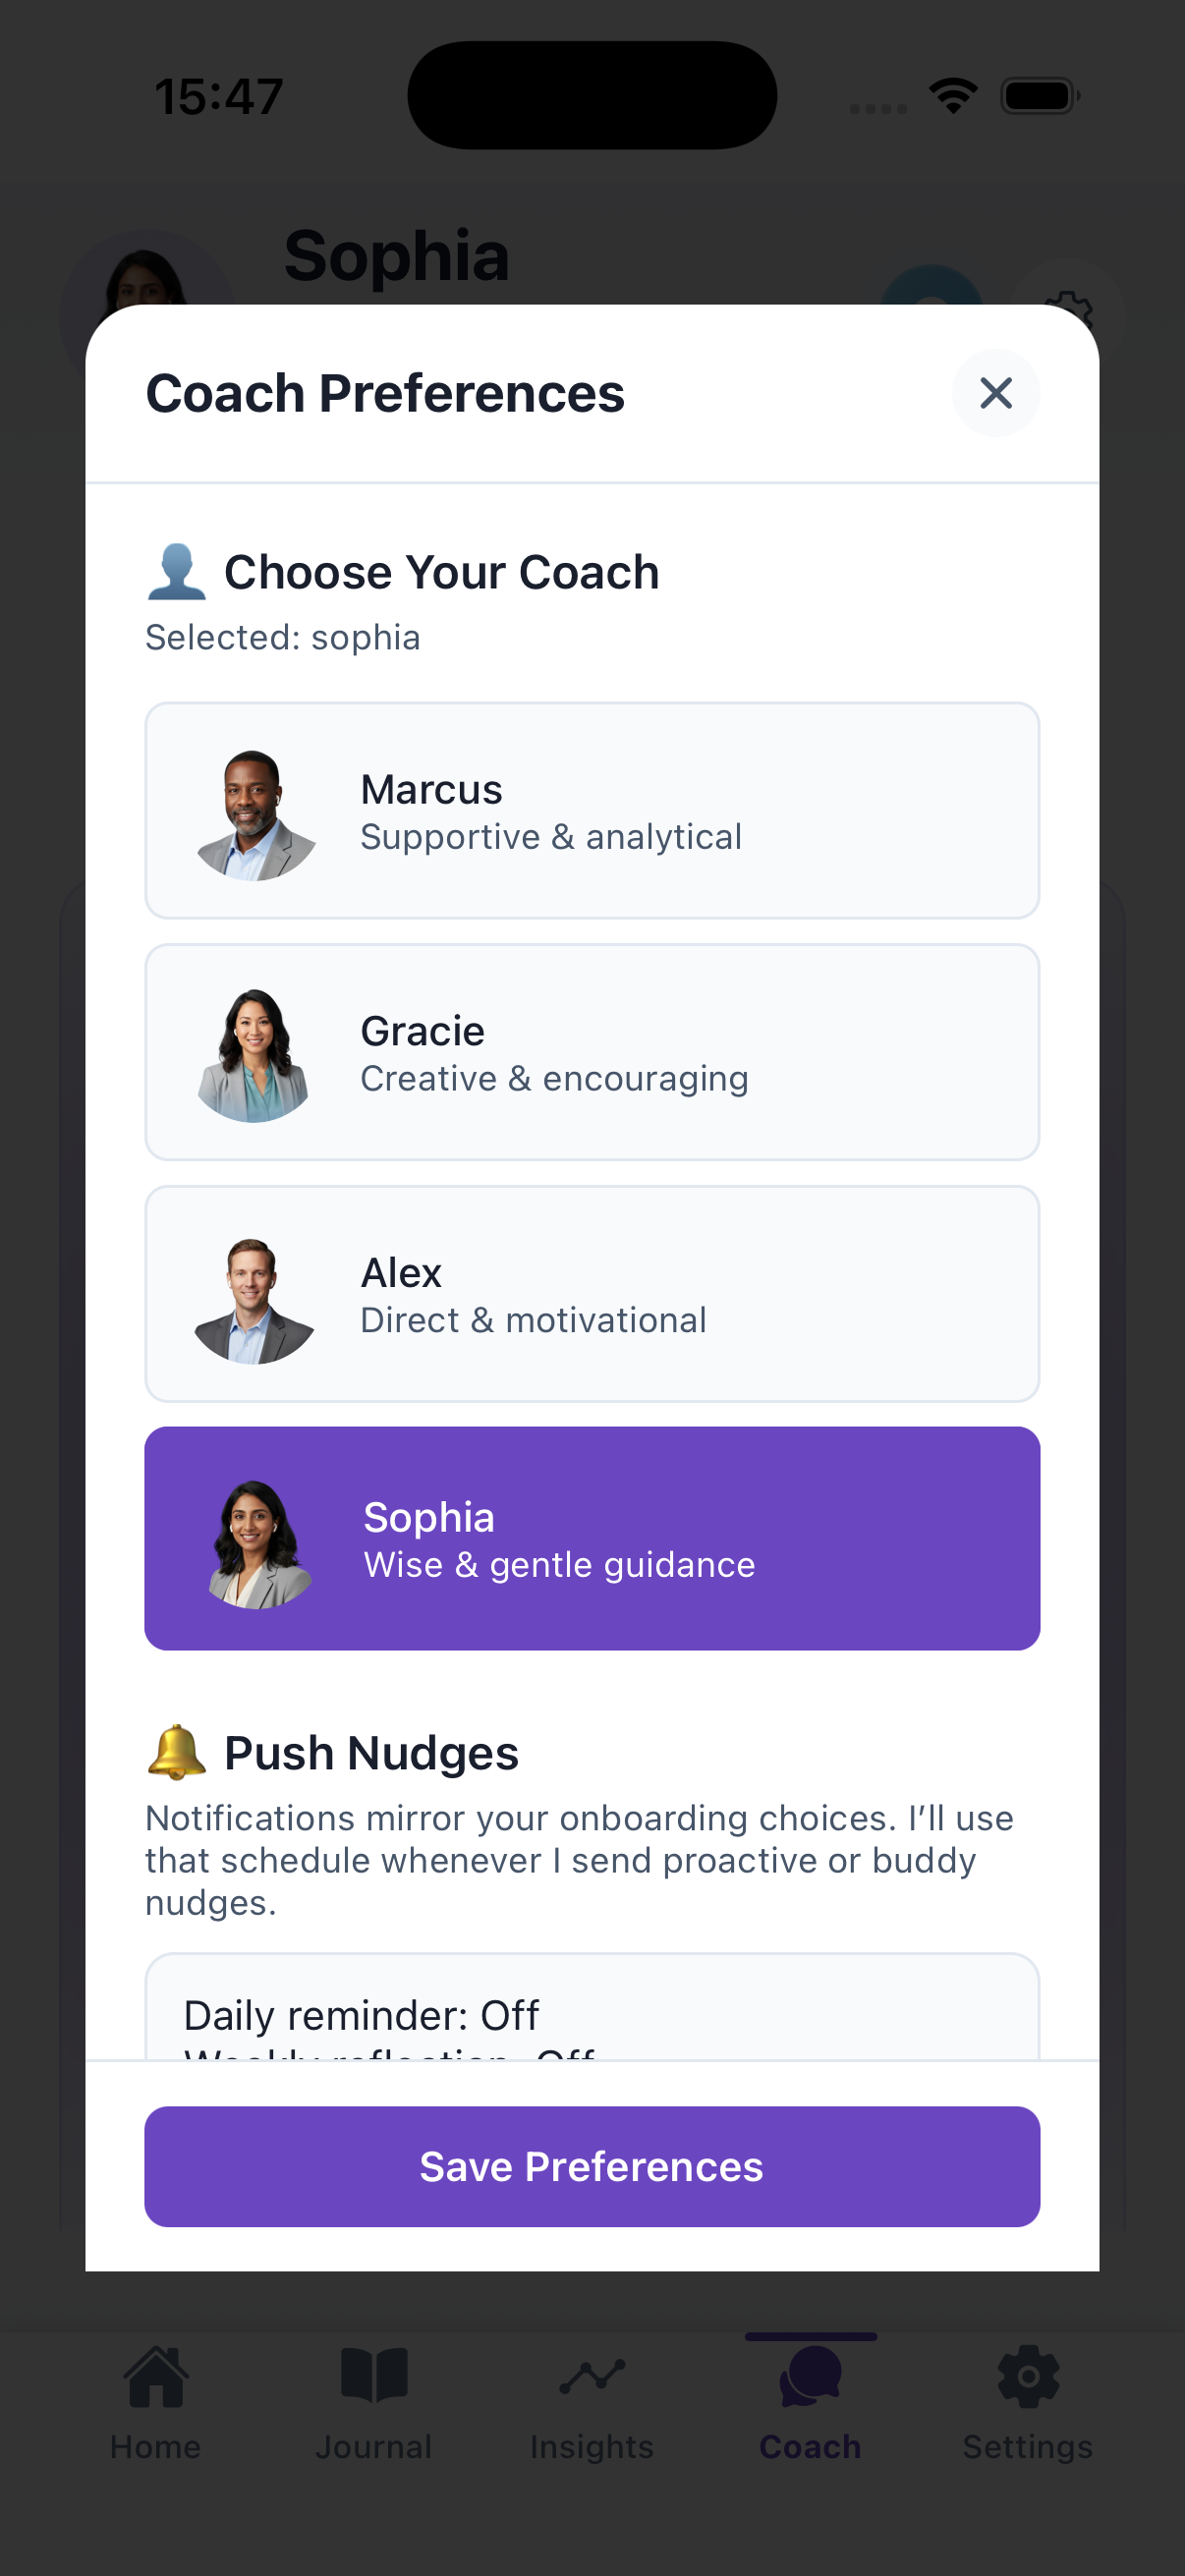Tap the Daily reminder status box

(x=592, y=2010)
